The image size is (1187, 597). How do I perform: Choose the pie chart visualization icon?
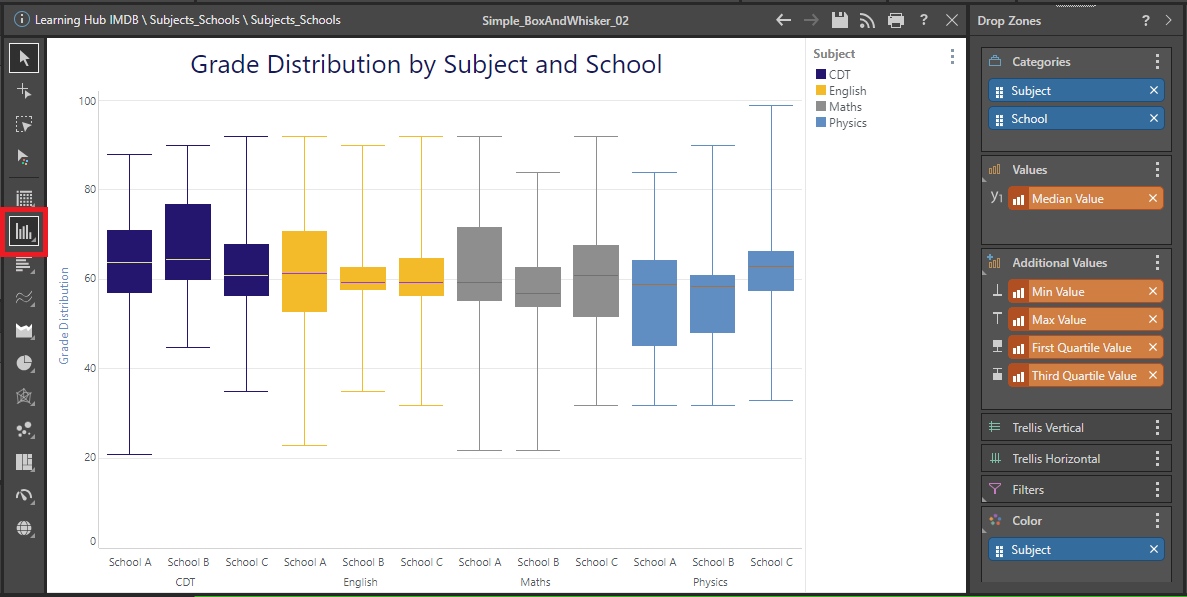(x=24, y=363)
